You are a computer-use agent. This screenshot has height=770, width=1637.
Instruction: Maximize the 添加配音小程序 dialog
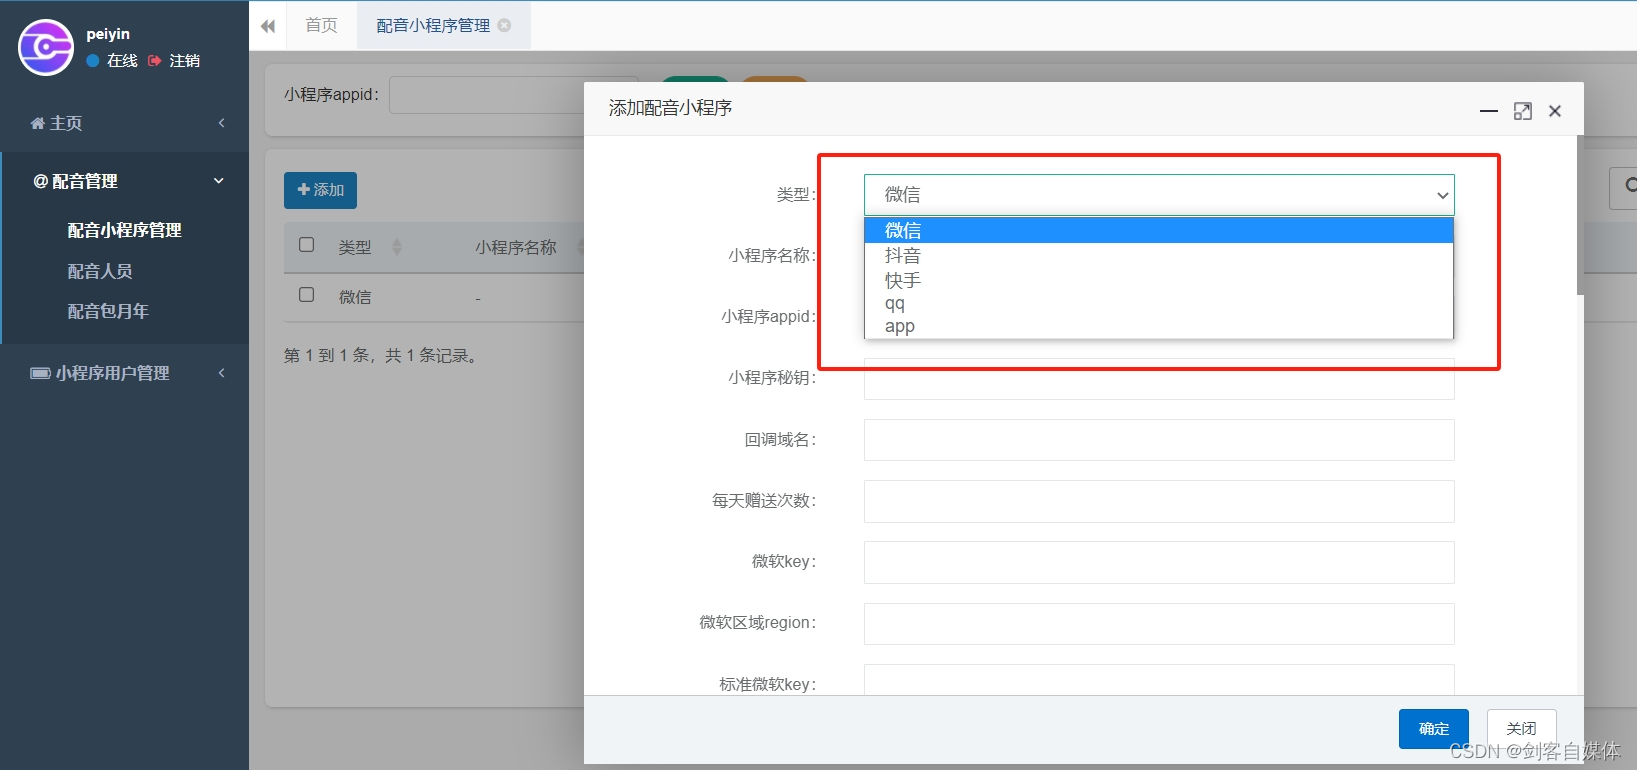point(1523,111)
